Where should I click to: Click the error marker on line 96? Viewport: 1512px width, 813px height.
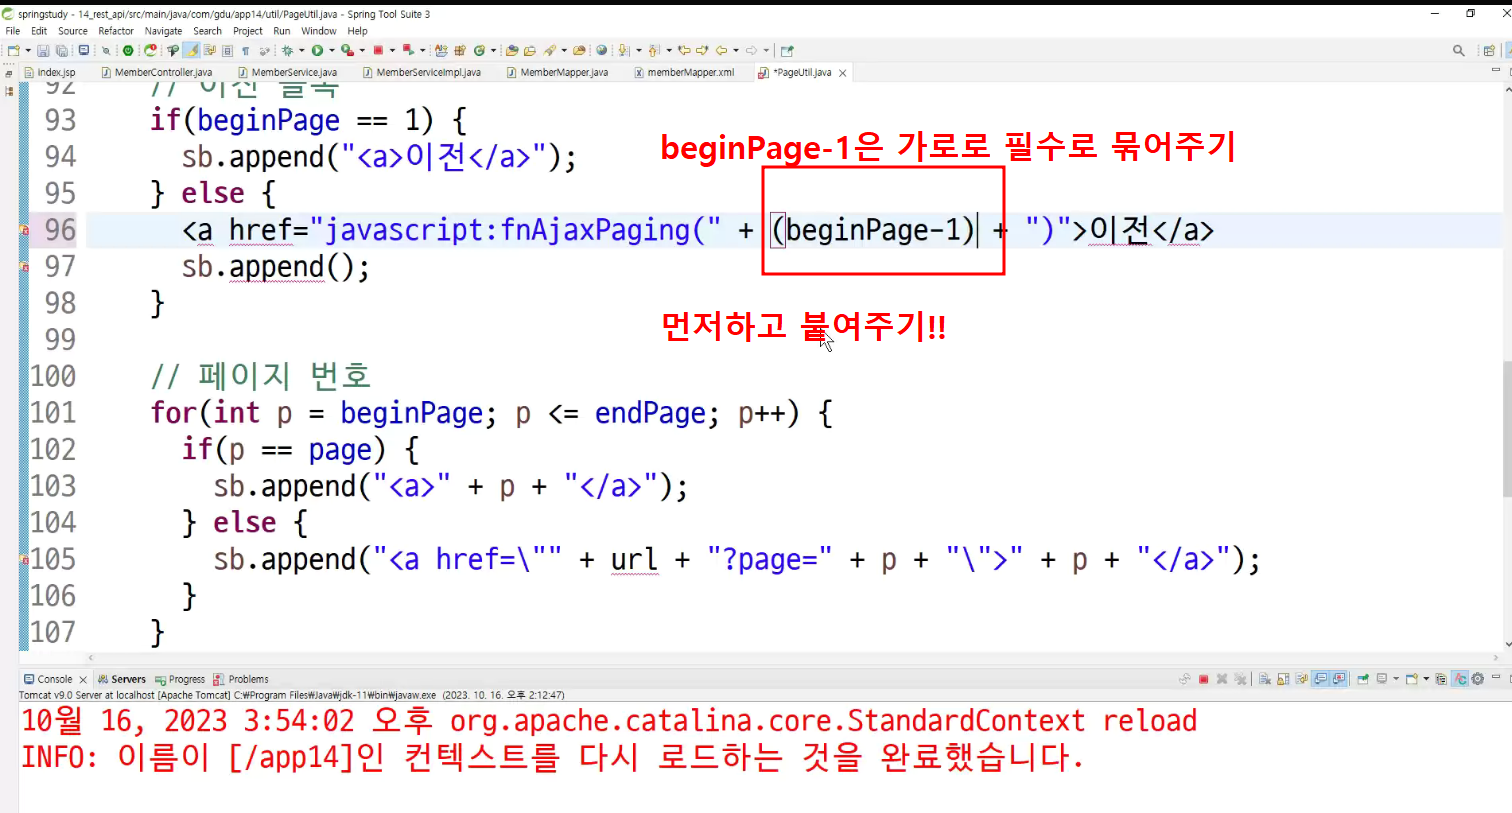(24, 231)
